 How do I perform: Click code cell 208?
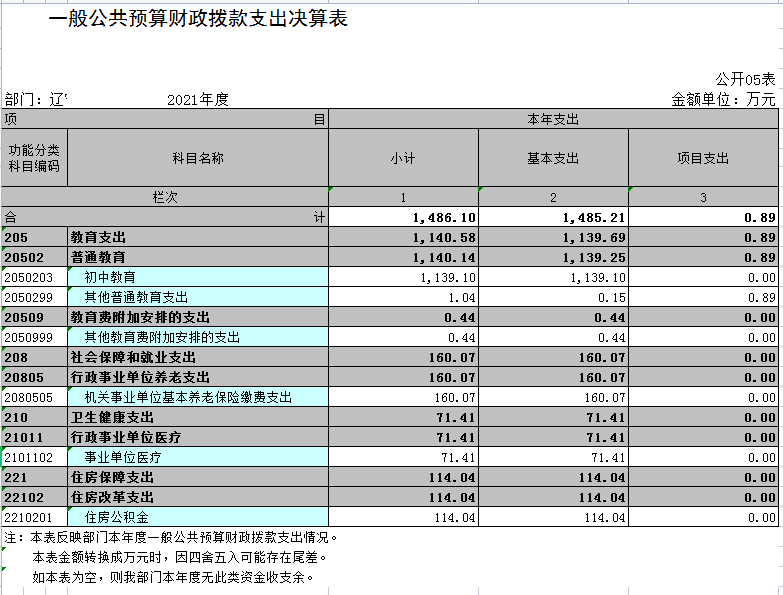point(34,357)
